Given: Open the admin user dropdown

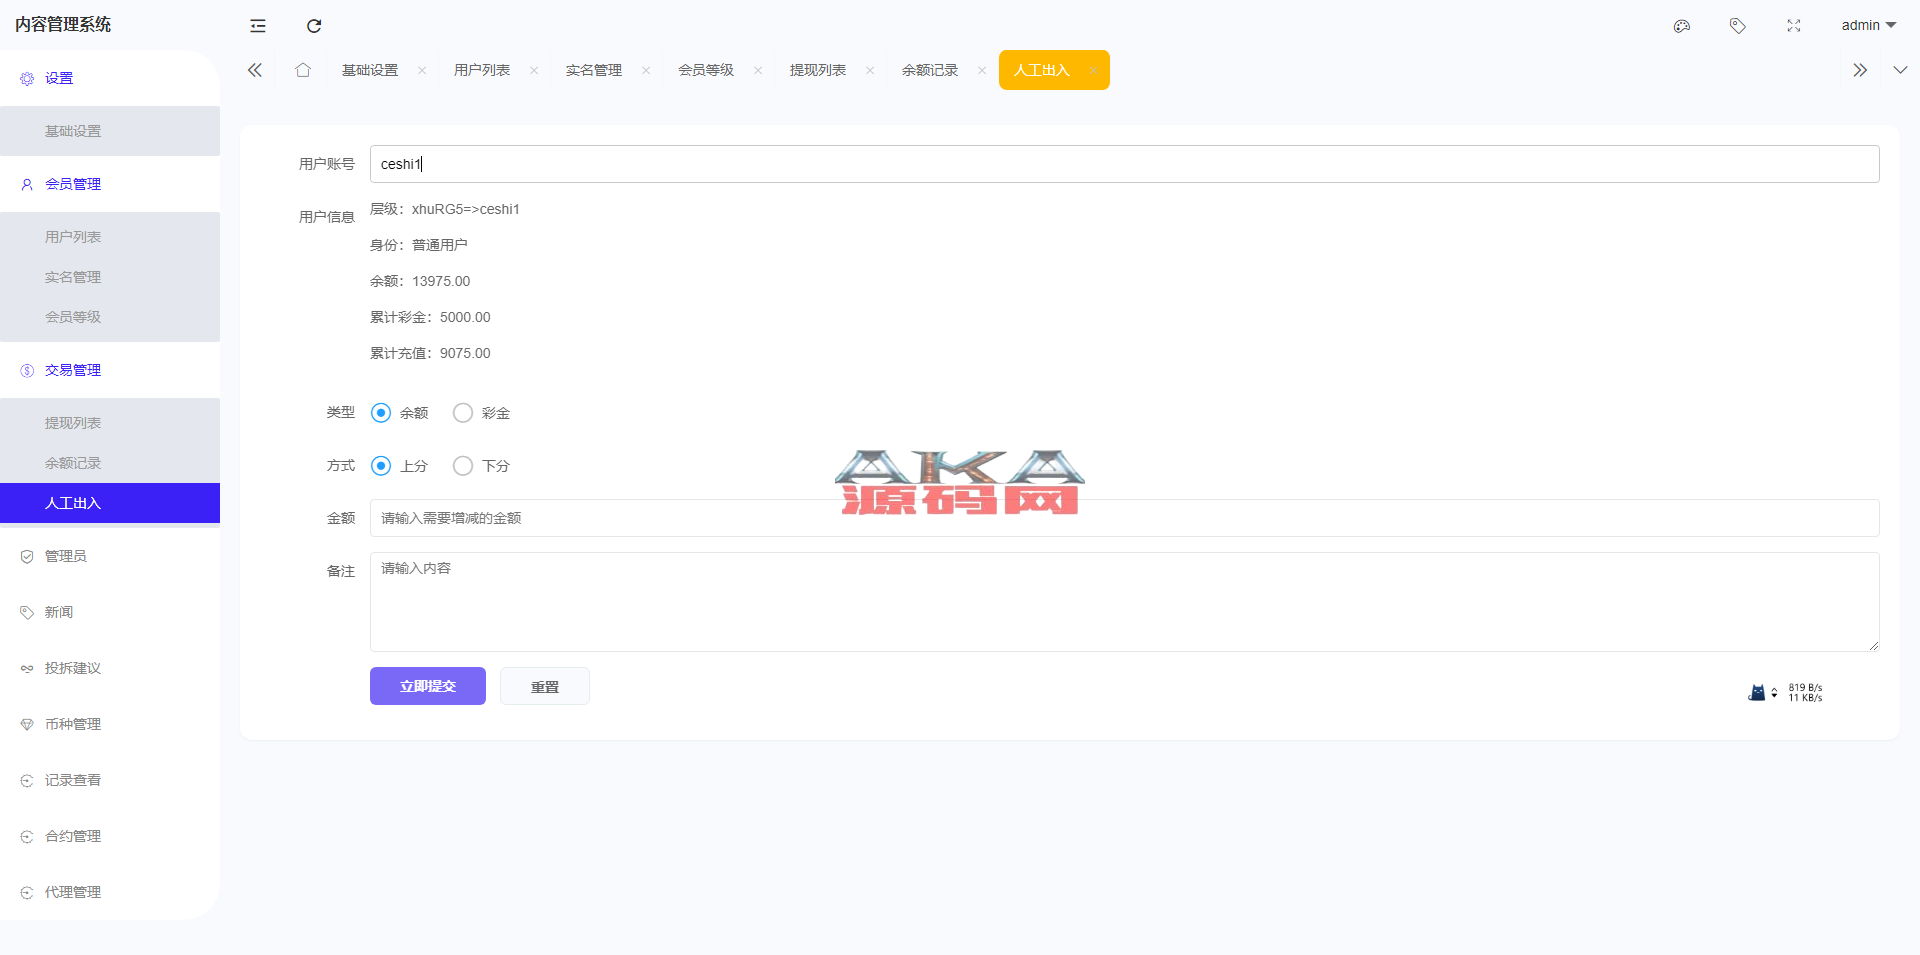Looking at the screenshot, I should (1868, 26).
